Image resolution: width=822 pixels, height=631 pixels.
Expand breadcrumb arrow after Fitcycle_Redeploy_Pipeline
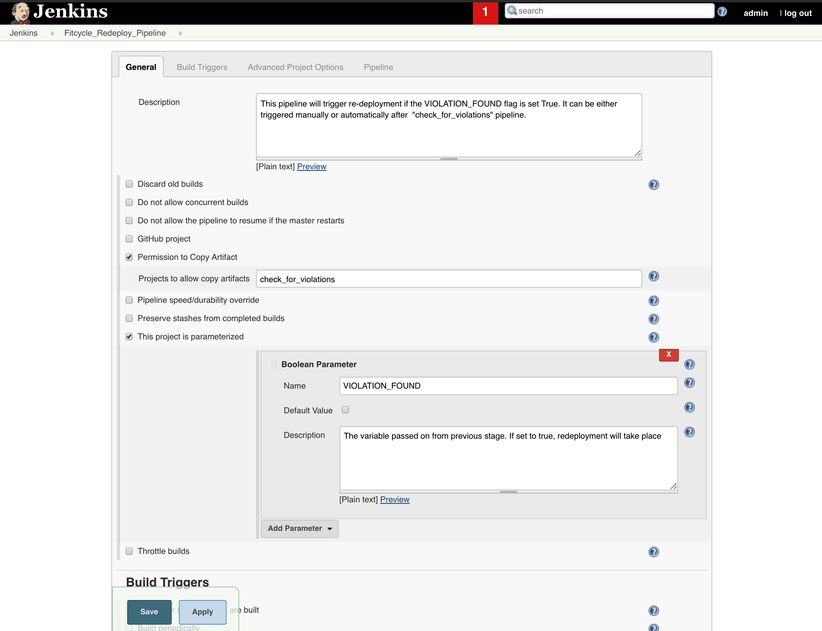coord(180,33)
